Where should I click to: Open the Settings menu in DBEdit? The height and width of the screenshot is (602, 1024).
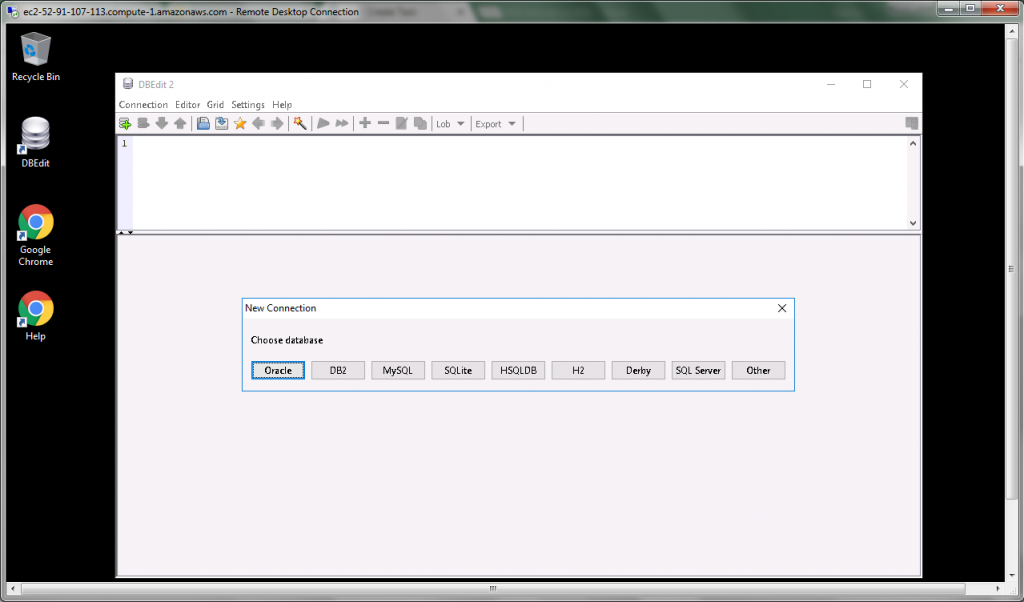click(x=247, y=104)
